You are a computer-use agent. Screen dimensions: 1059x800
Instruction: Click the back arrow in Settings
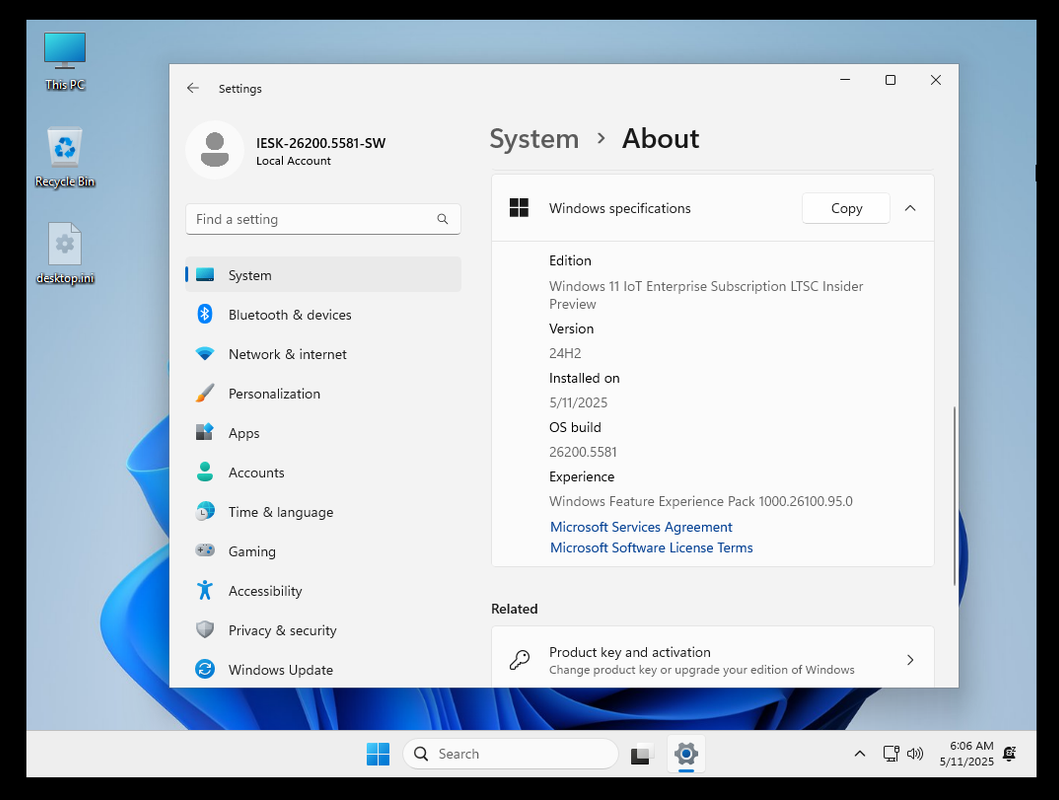pos(193,88)
